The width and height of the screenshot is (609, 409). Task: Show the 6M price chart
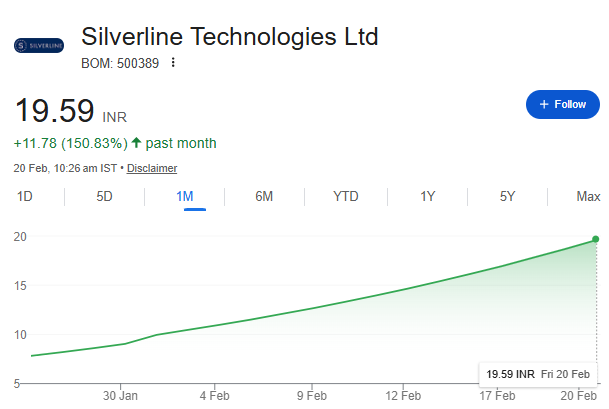click(x=264, y=196)
